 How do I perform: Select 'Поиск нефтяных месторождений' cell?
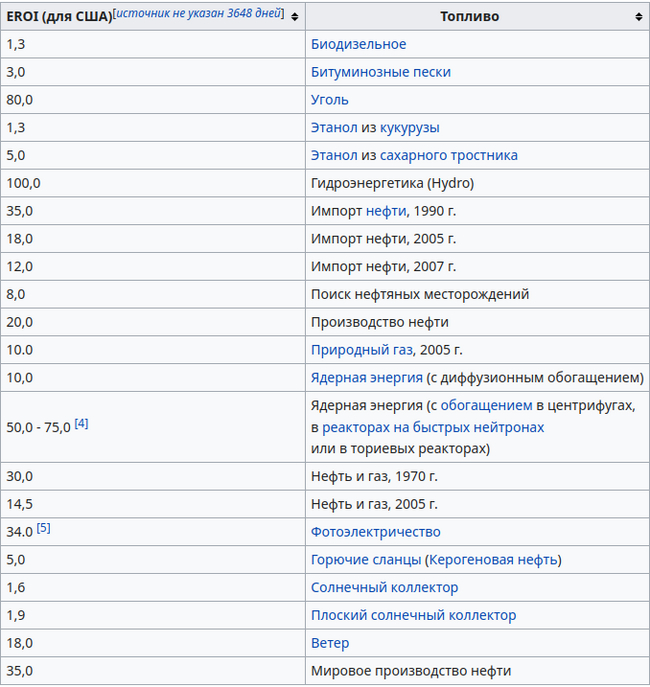click(x=477, y=294)
